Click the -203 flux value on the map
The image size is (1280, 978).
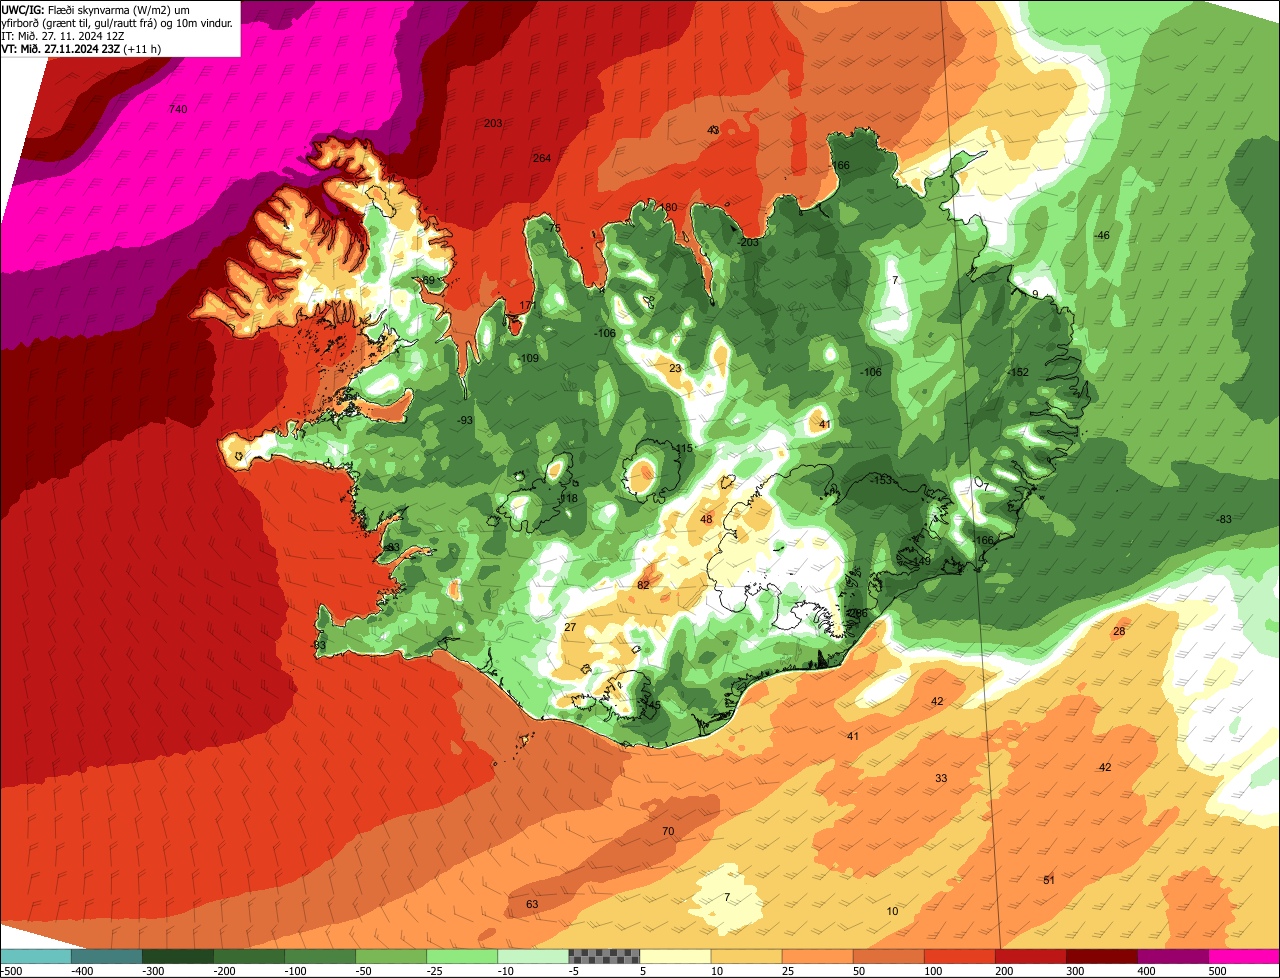tap(748, 242)
